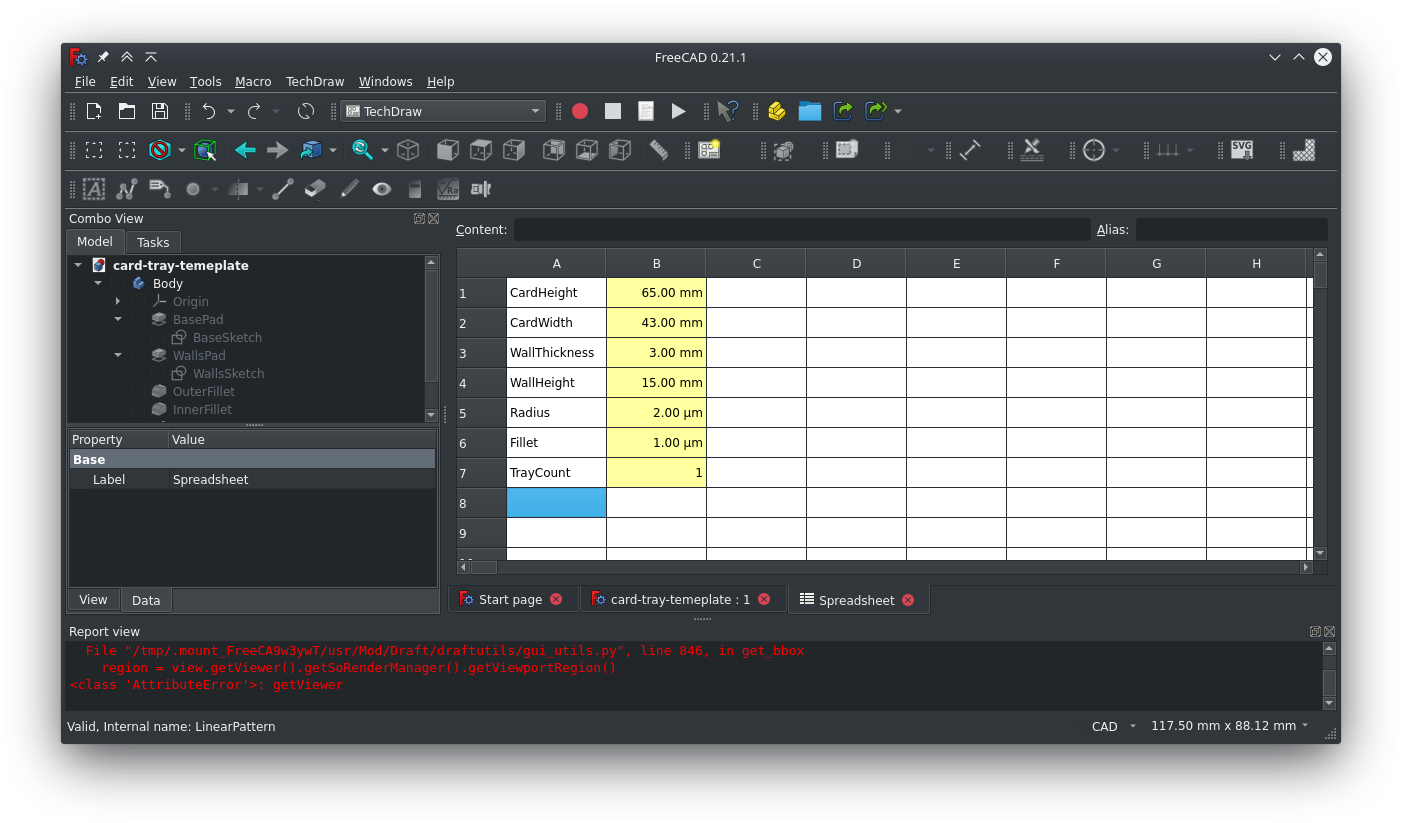Click the Refresh recompute icon
This screenshot has height=823, width=1402.
[x=306, y=111]
